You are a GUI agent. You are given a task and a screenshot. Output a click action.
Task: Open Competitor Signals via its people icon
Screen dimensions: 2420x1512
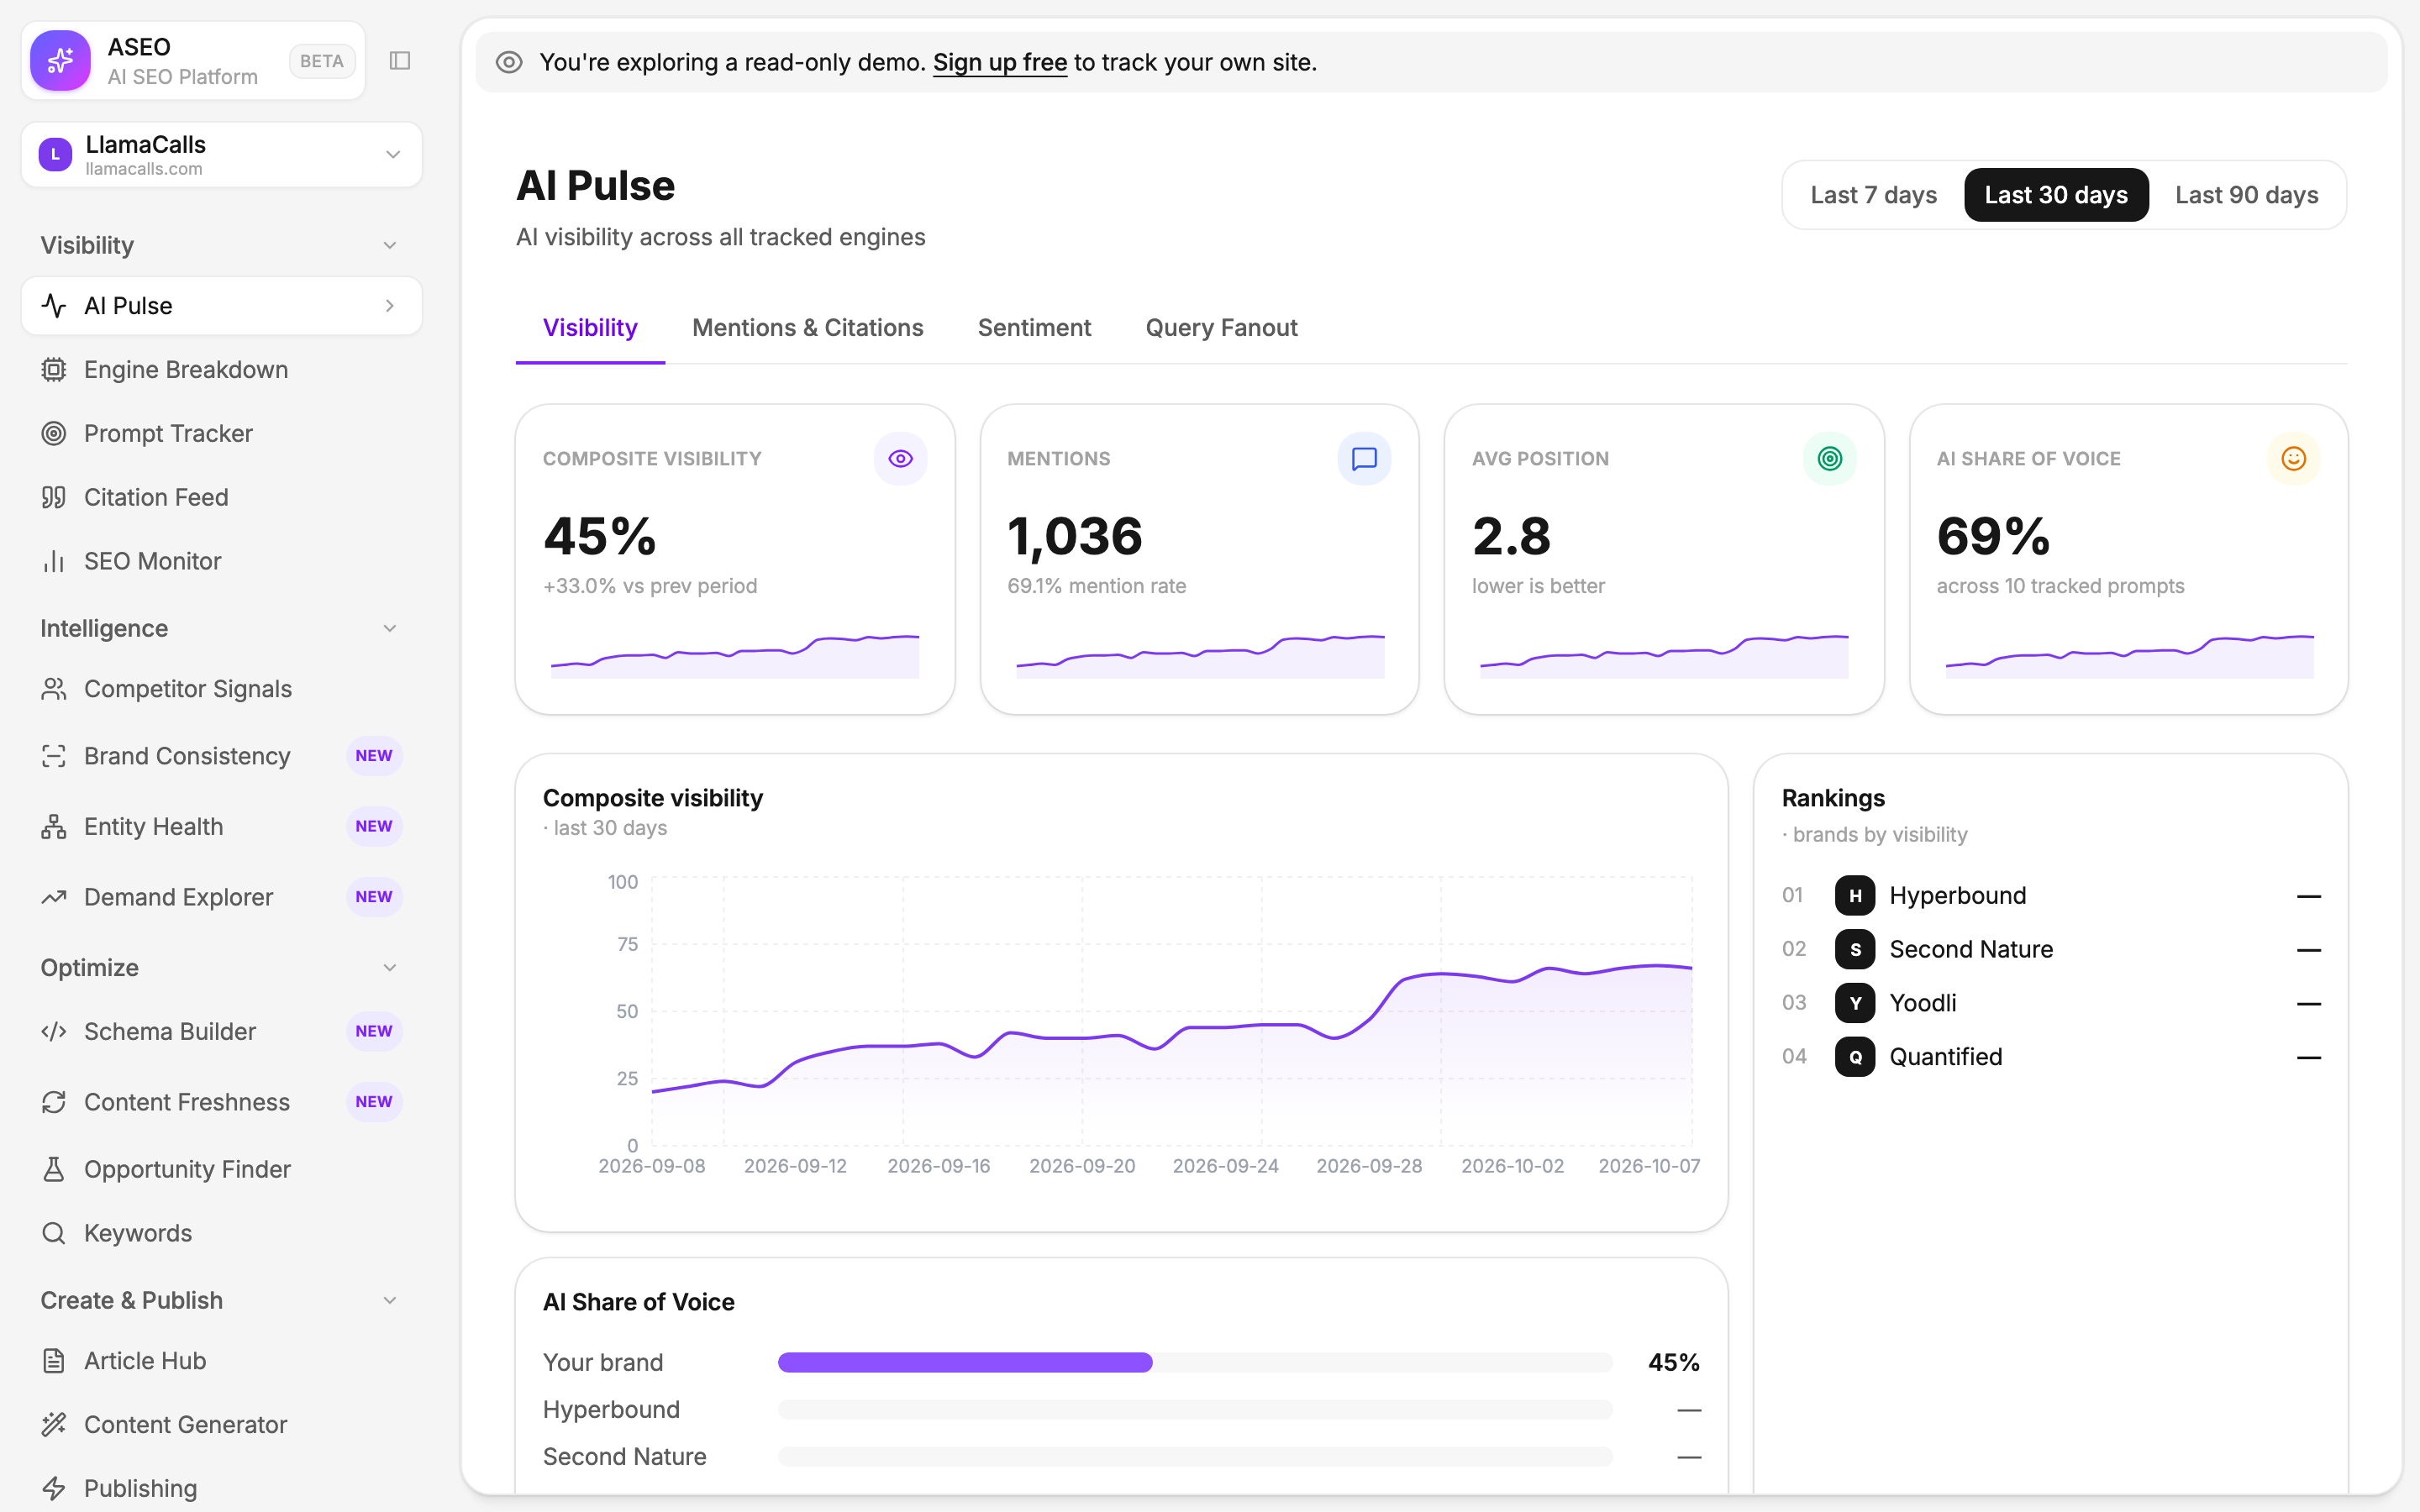(x=54, y=689)
